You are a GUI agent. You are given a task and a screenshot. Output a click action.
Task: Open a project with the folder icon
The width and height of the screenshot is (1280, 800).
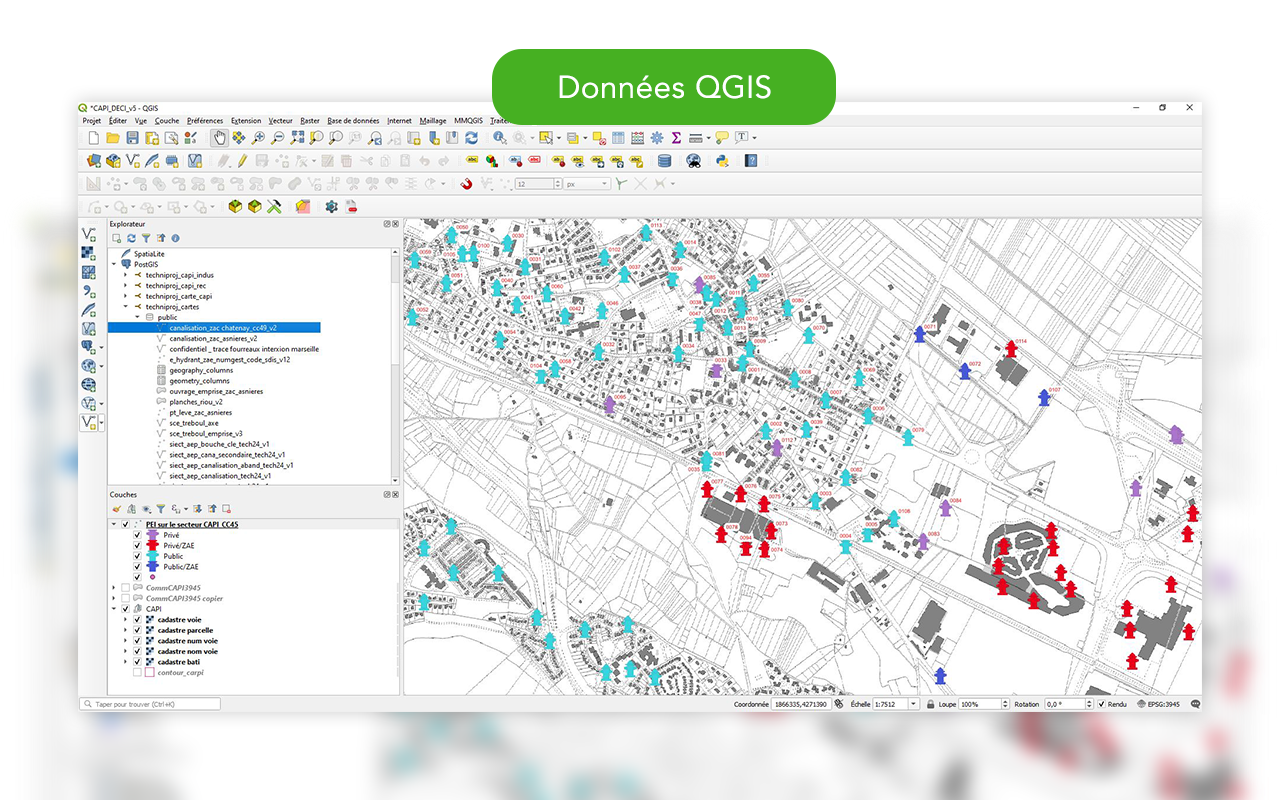click(x=113, y=138)
